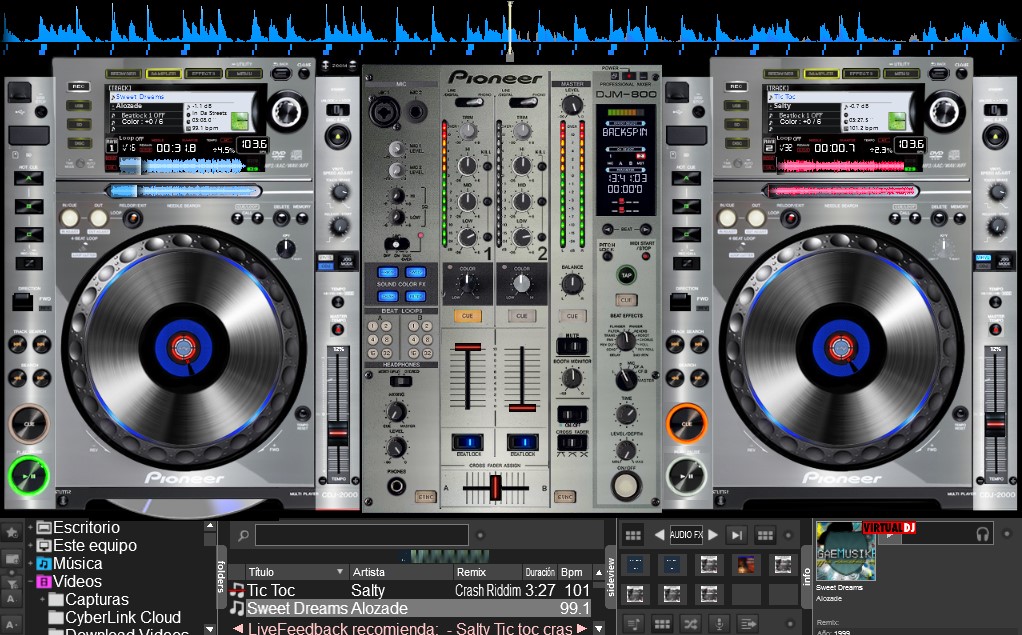Hit the CUE button on left deck

tap(29, 424)
